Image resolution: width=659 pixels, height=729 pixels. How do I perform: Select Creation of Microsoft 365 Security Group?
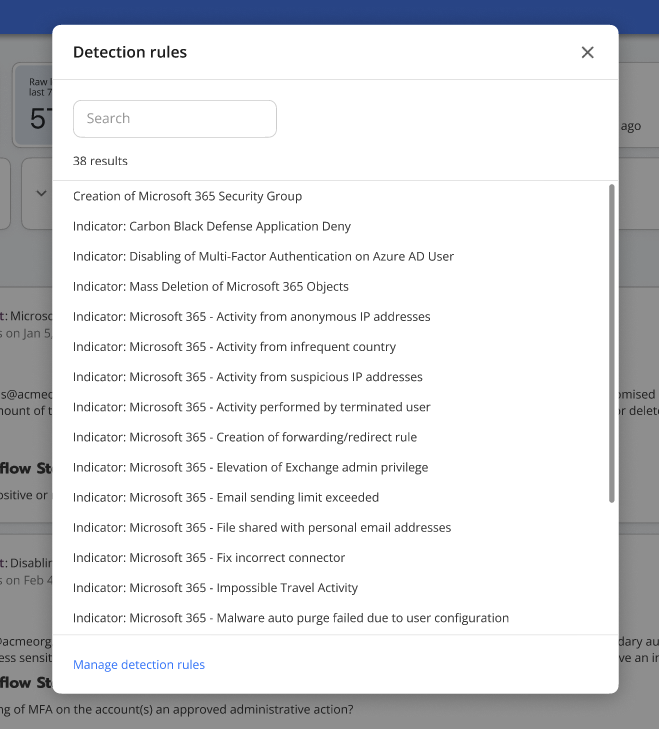pyautogui.click(x=187, y=196)
